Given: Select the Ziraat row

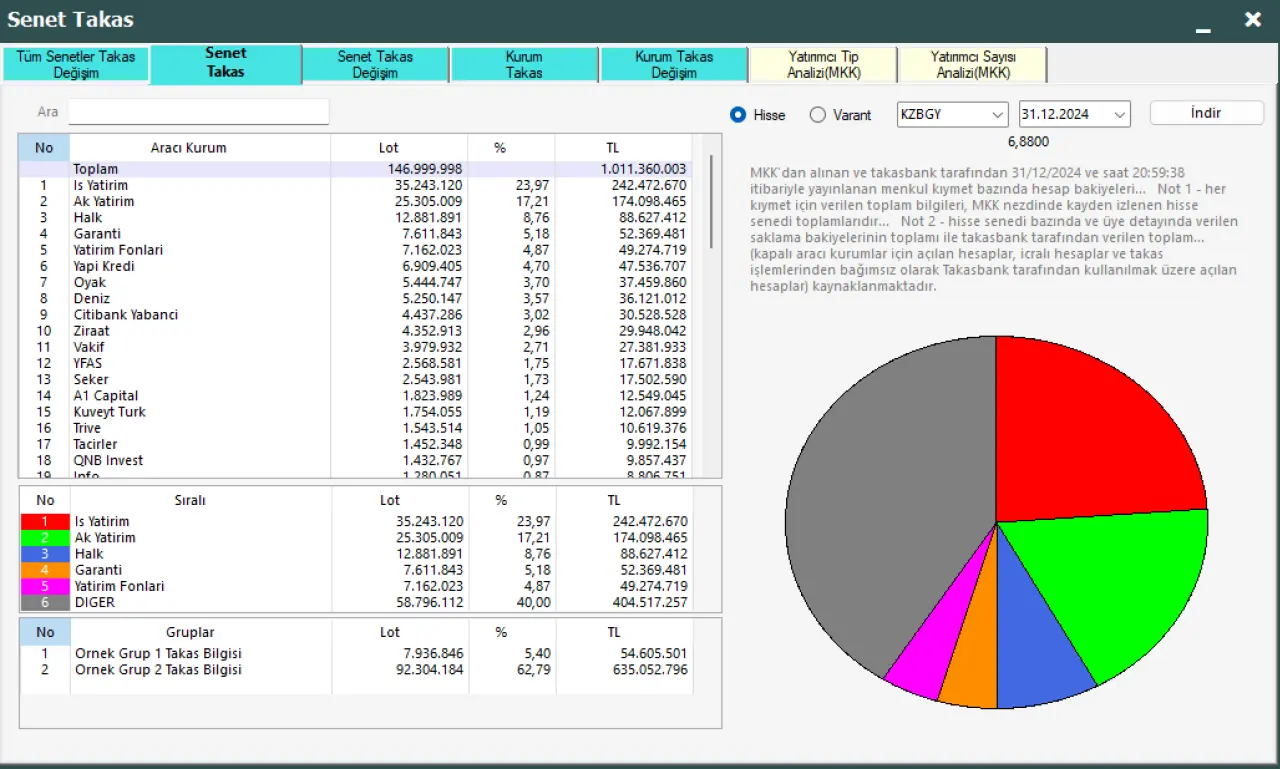Looking at the screenshot, I should tap(355, 330).
